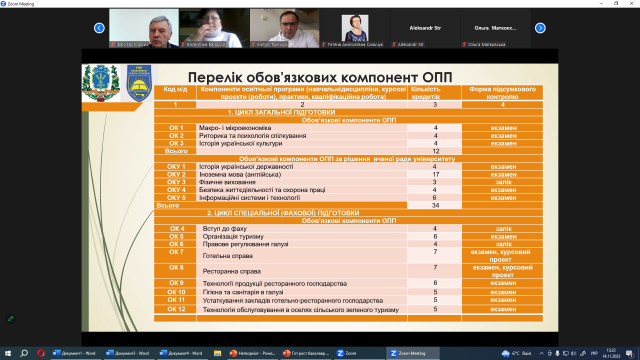Viewport: 640px width, 360px height.
Task: Open File Explorer from taskbar
Action: click(217, 353)
